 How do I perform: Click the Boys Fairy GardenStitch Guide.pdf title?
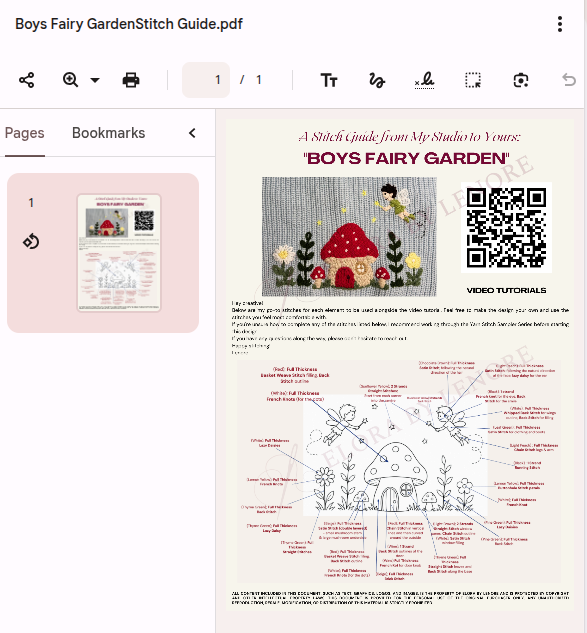point(129,24)
